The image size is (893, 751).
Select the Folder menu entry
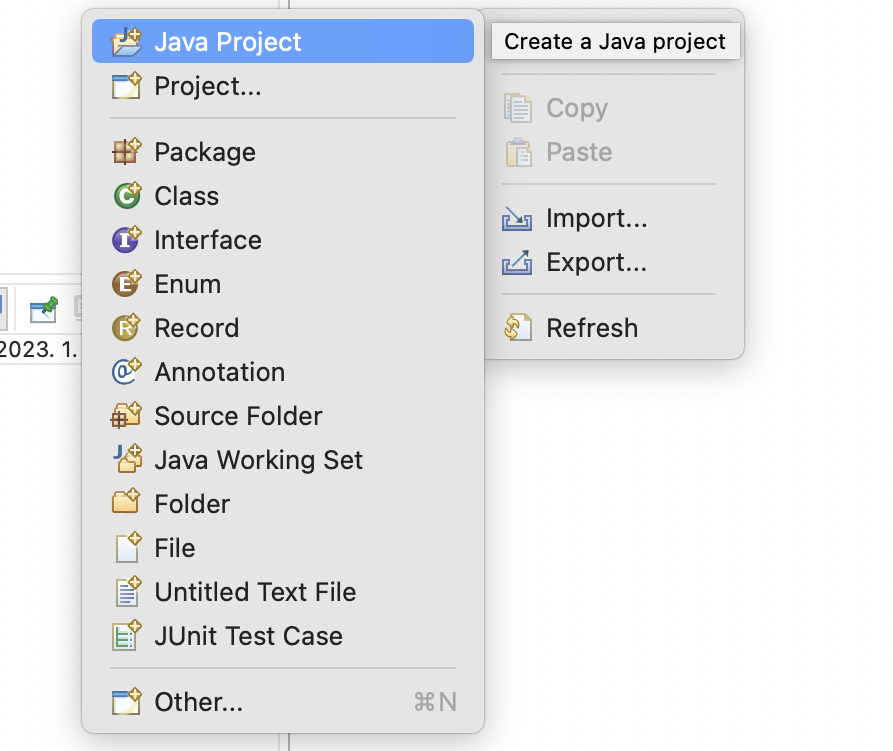[192, 504]
